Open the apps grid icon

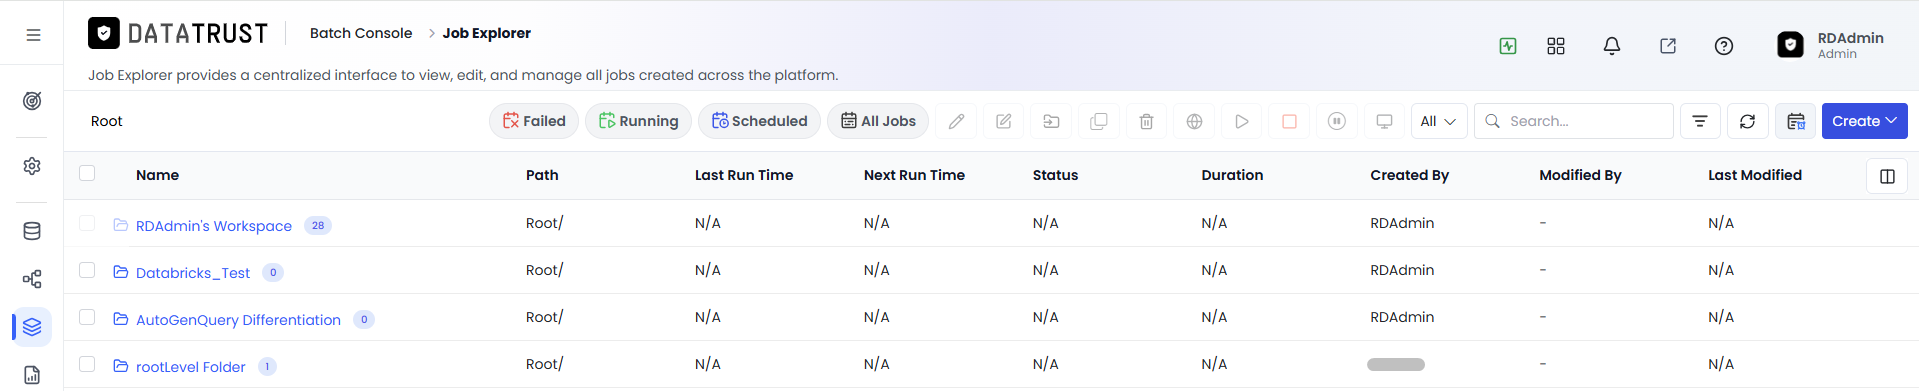point(1556,46)
